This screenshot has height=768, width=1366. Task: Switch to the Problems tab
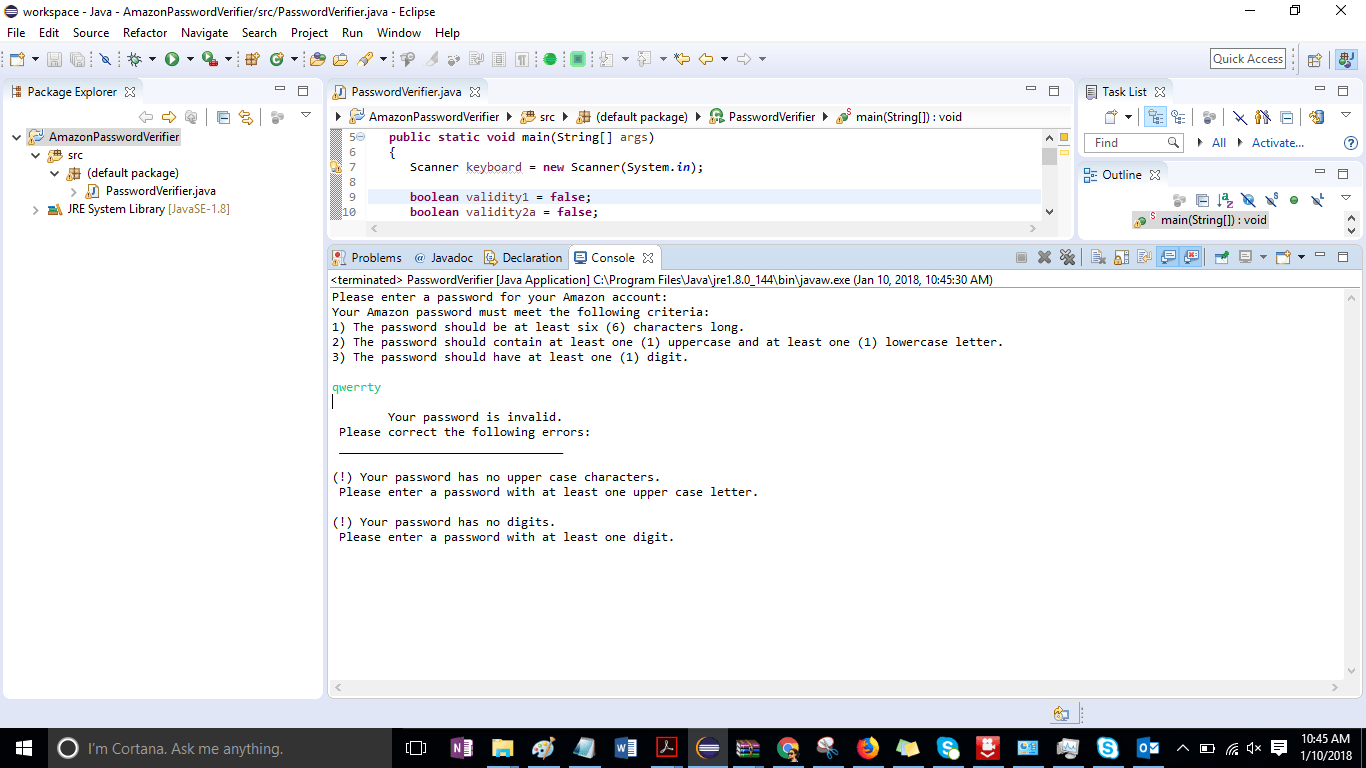pos(367,258)
